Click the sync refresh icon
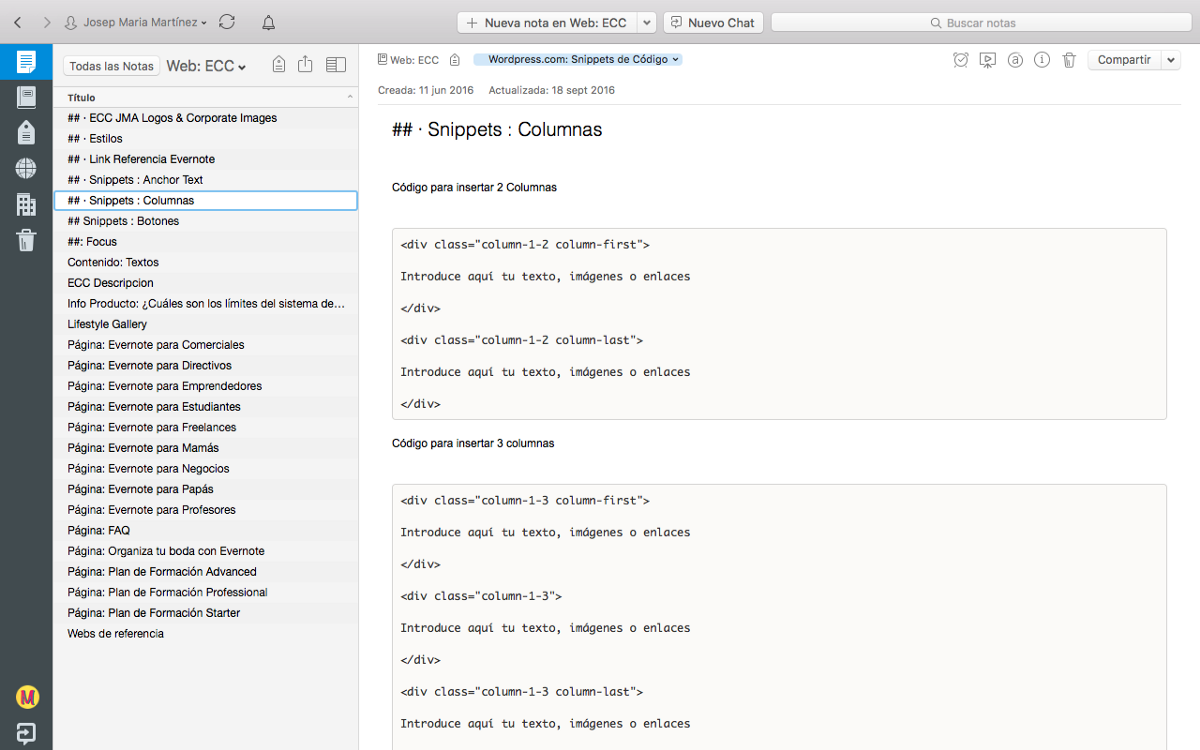The height and width of the screenshot is (750, 1200). point(227,22)
